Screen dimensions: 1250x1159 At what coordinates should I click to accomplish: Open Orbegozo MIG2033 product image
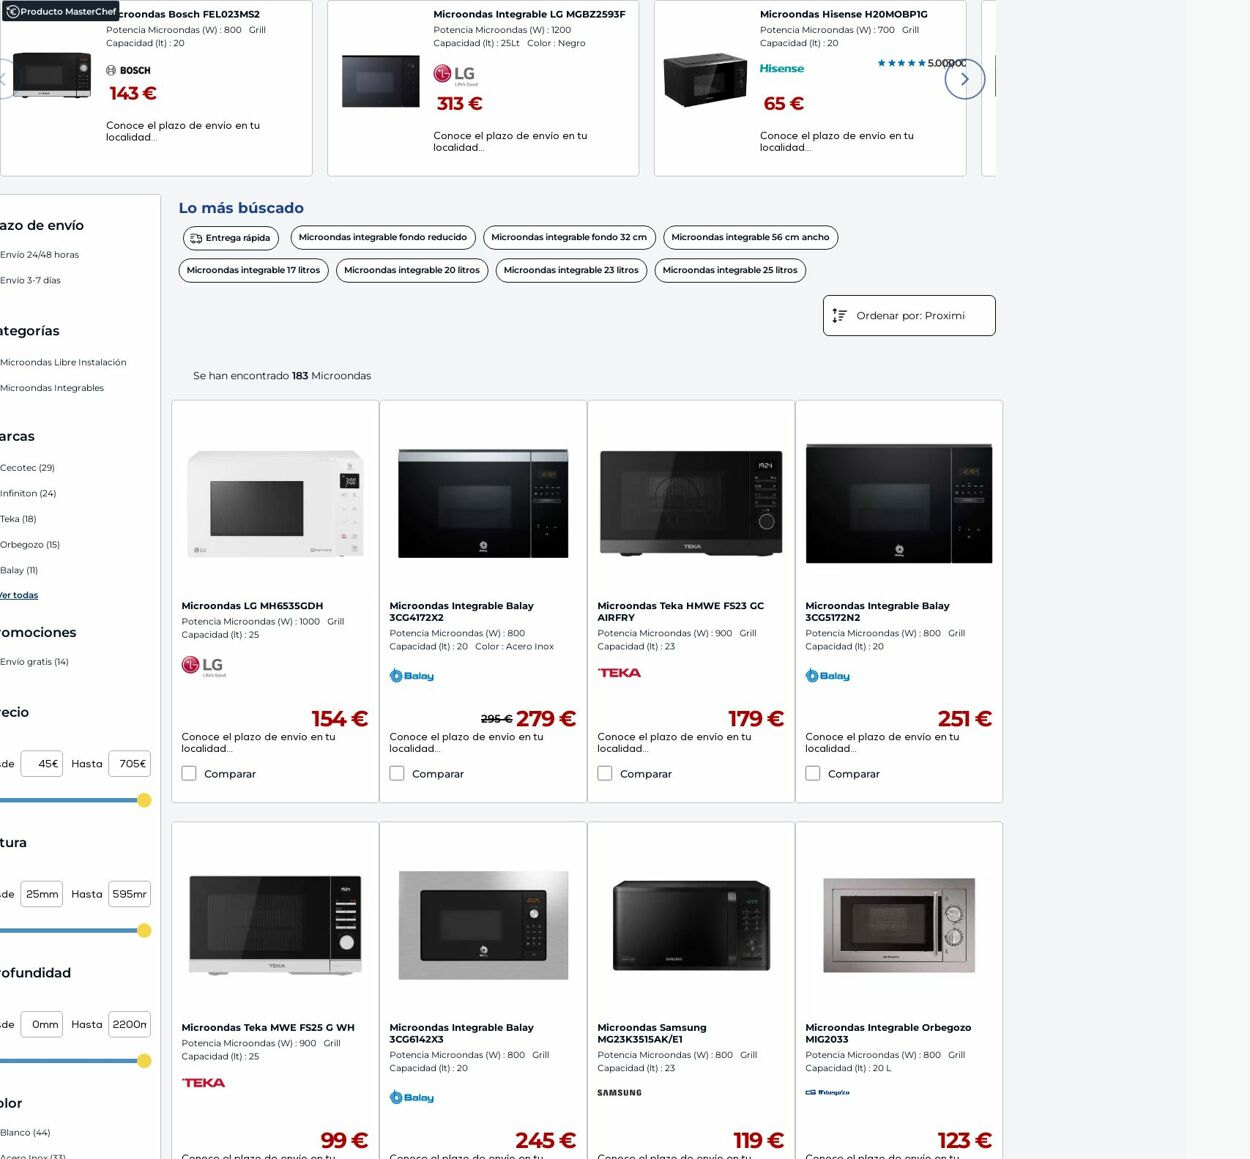[x=899, y=925]
